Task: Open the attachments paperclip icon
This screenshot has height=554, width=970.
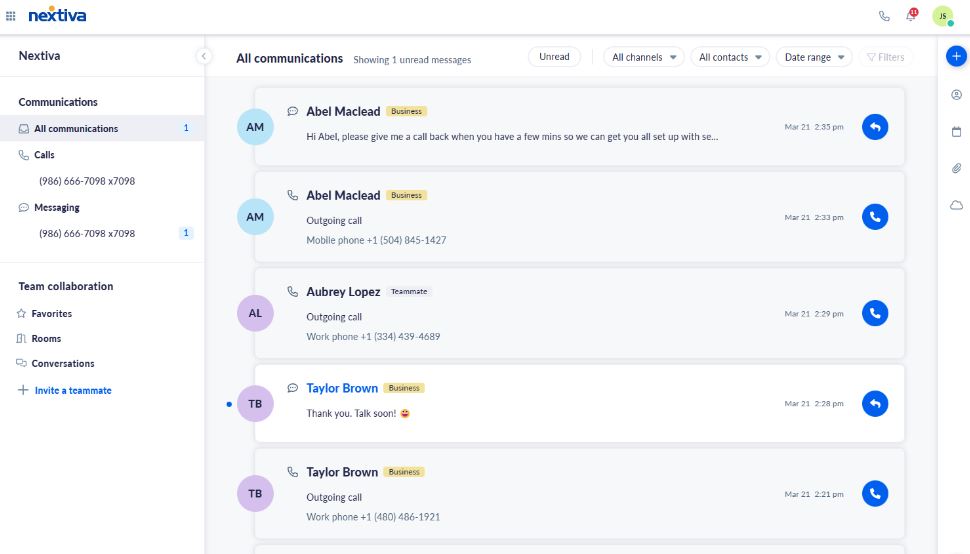Action: (x=956, y=168)
